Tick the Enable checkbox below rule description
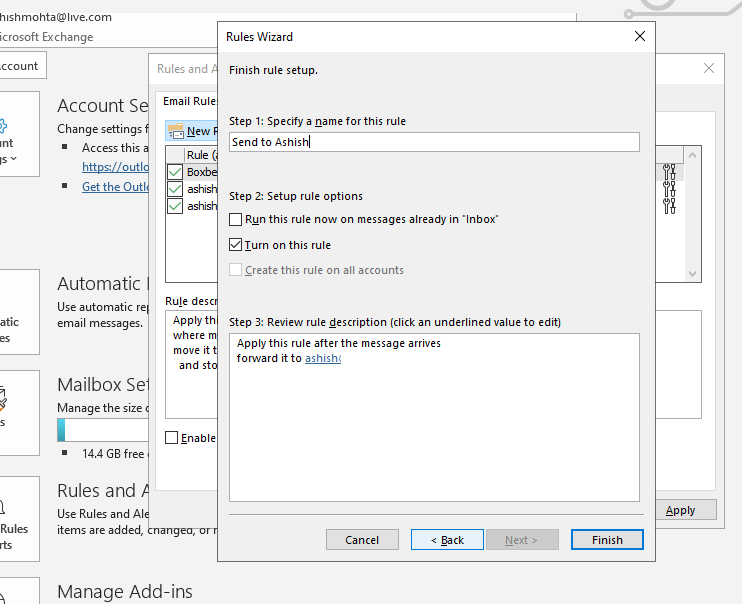 coord(171,438)
